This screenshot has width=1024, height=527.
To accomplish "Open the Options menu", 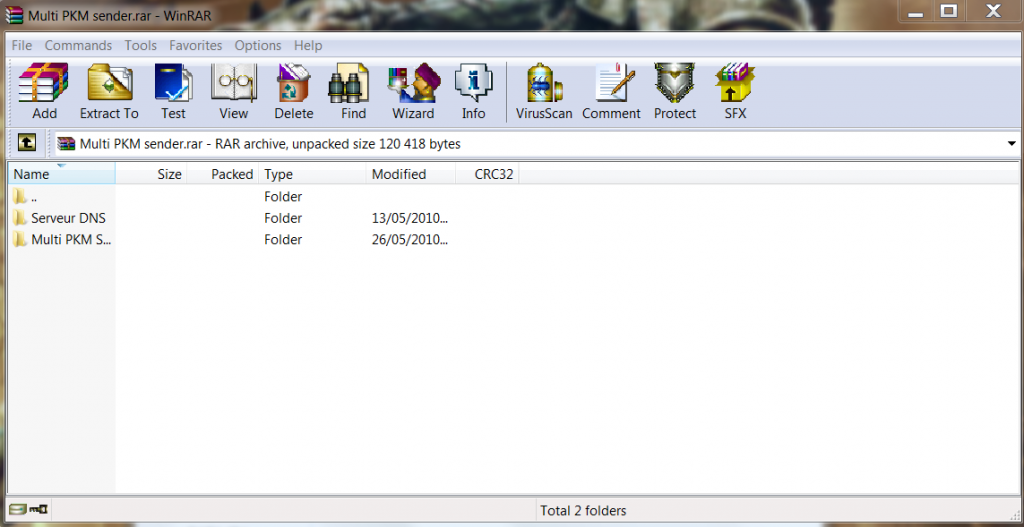I will click(x=258, y=46).
